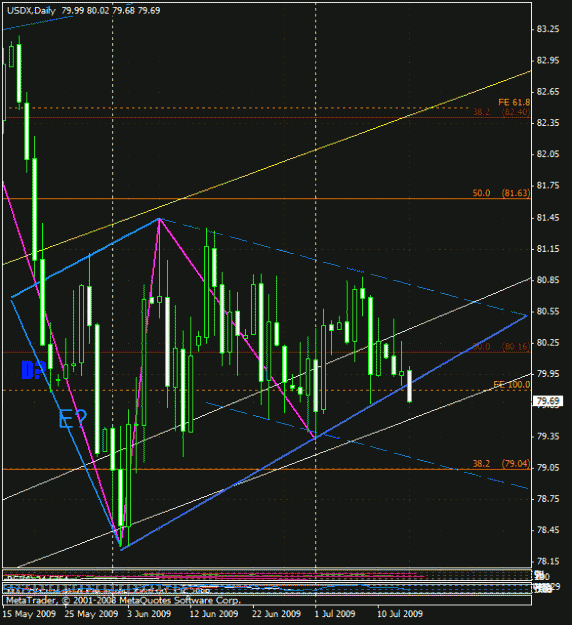Click the highlighted 79.69 current price tag

548,401
